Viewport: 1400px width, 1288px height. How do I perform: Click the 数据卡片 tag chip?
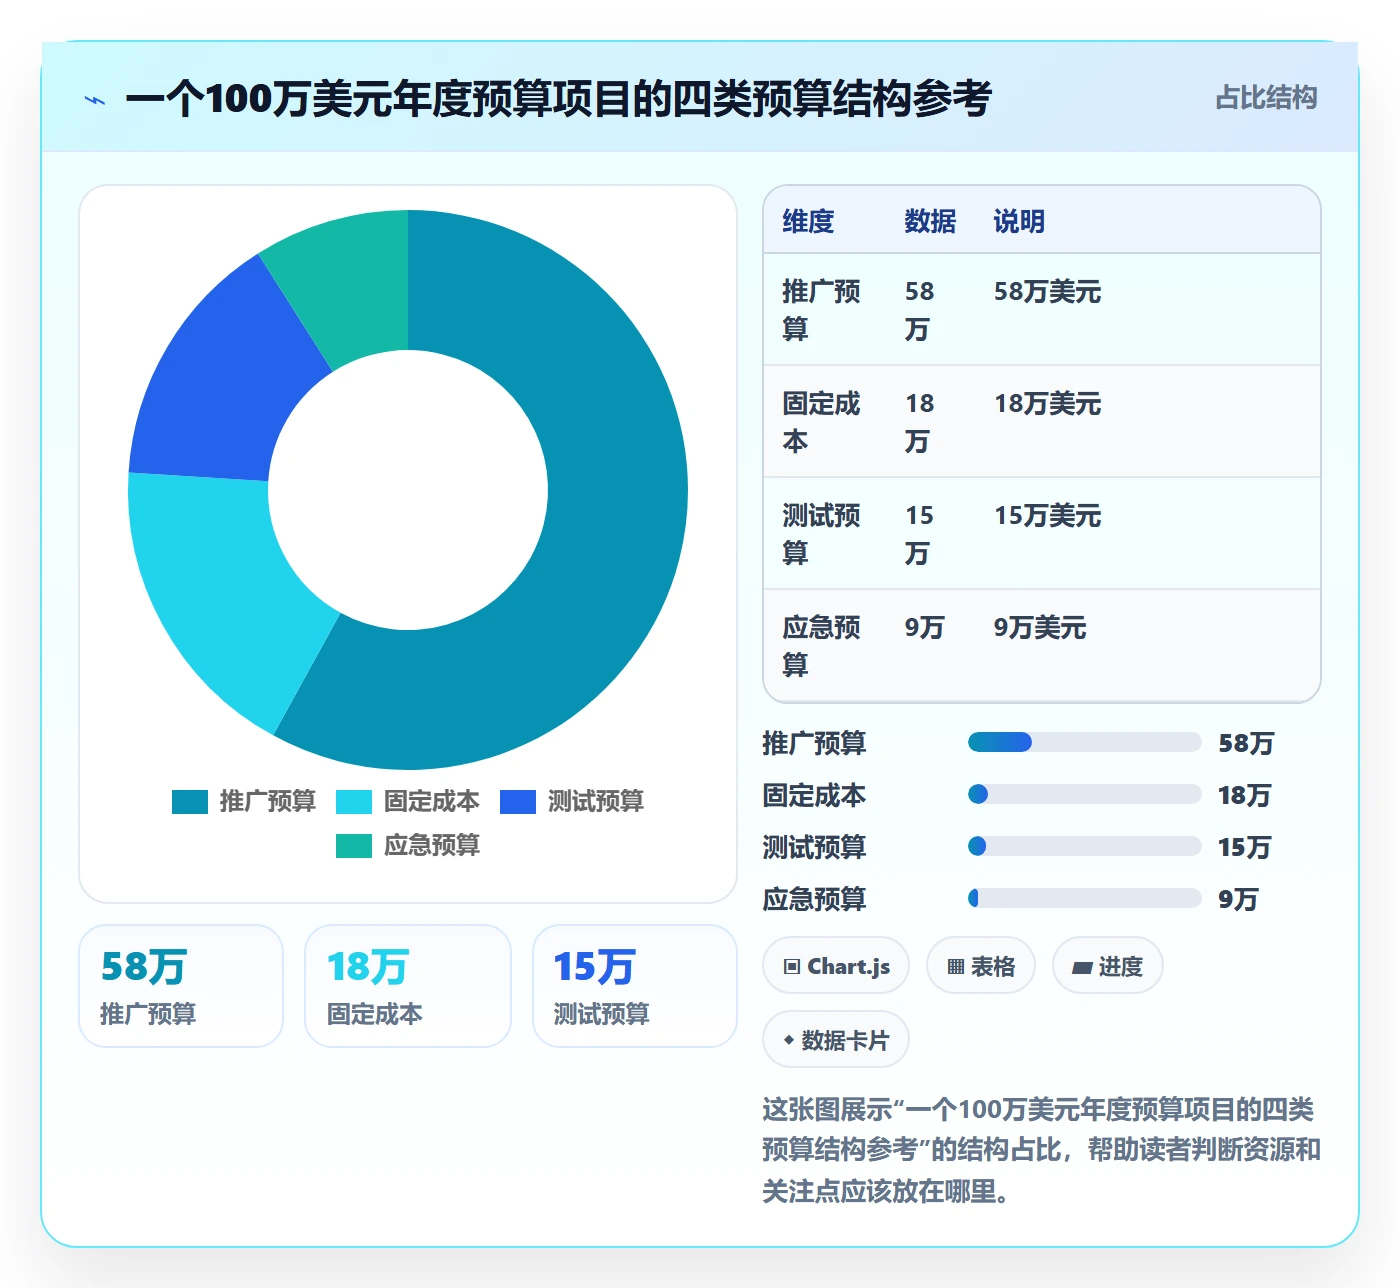pos(836,1040)
